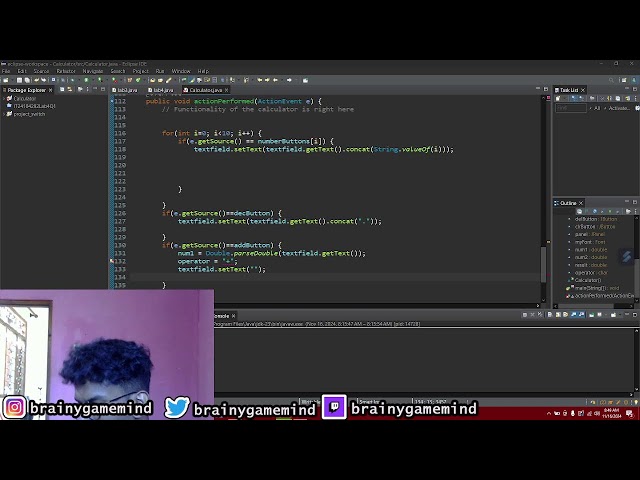Select actionPerformed method in Outline
The height and width of the screenshot is (480, 640).
pos(604,296)
